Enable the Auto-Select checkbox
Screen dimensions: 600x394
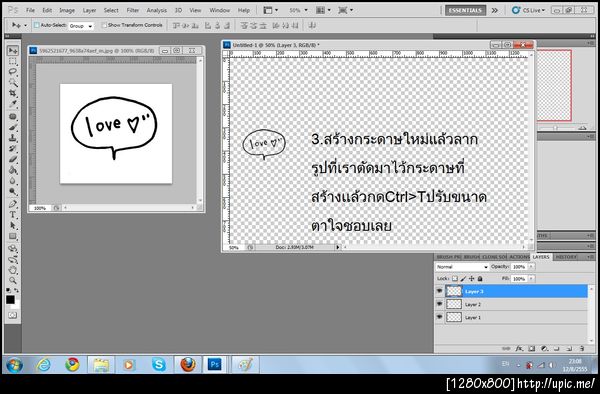(x=36, y=25)
